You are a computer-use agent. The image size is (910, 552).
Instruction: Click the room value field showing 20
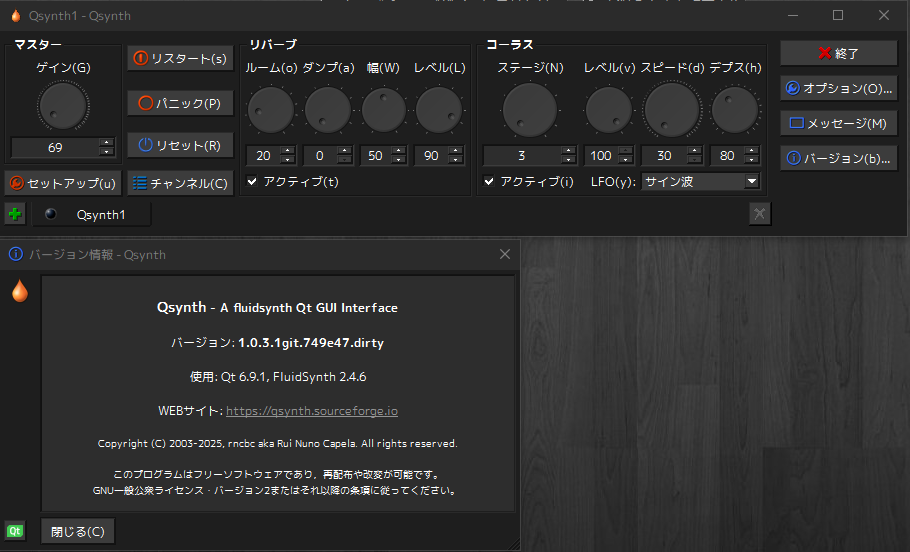pos(263,156)
